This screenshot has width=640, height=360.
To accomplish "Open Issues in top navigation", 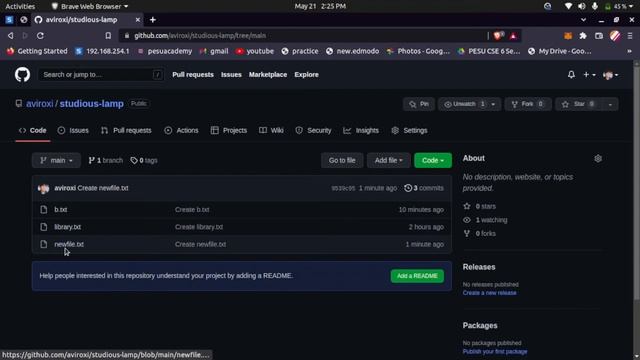I will (231, 75).
